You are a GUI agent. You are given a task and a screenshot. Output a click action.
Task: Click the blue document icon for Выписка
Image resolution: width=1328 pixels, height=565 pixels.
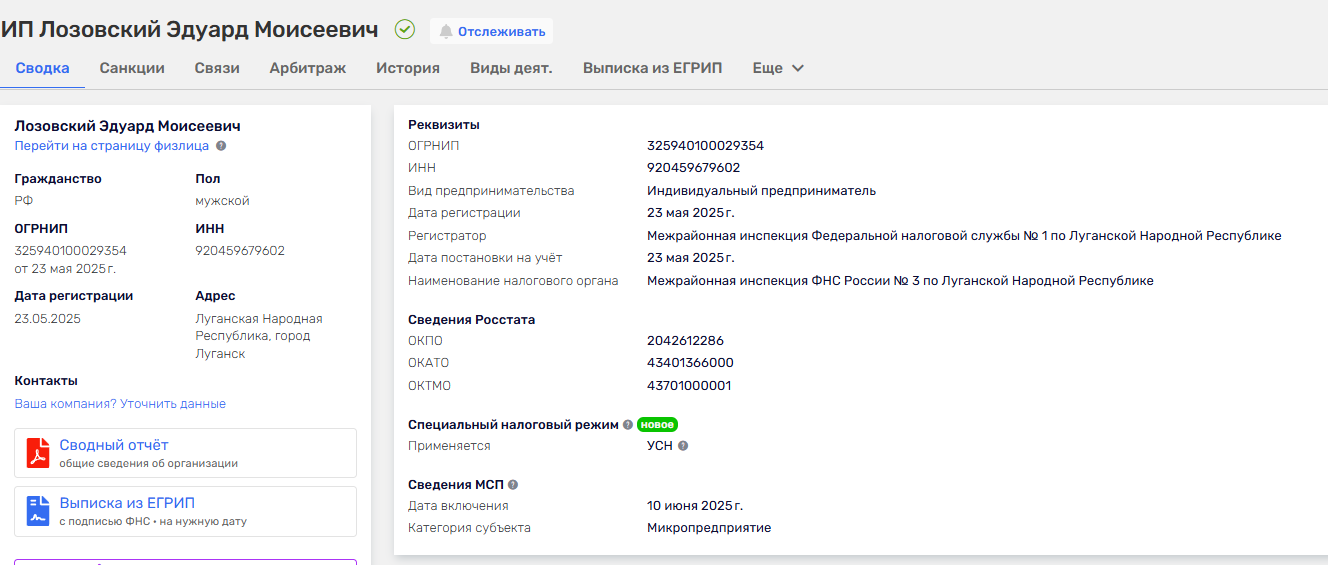pos(38,511)
